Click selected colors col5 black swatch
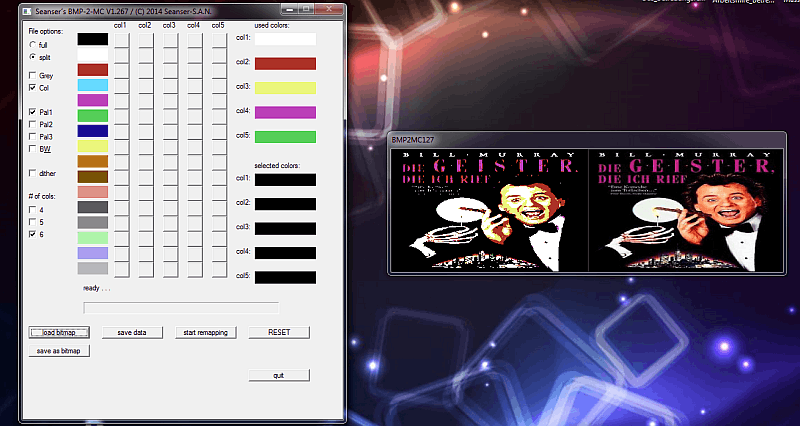800x426 pixels. [x=285, y=278]
